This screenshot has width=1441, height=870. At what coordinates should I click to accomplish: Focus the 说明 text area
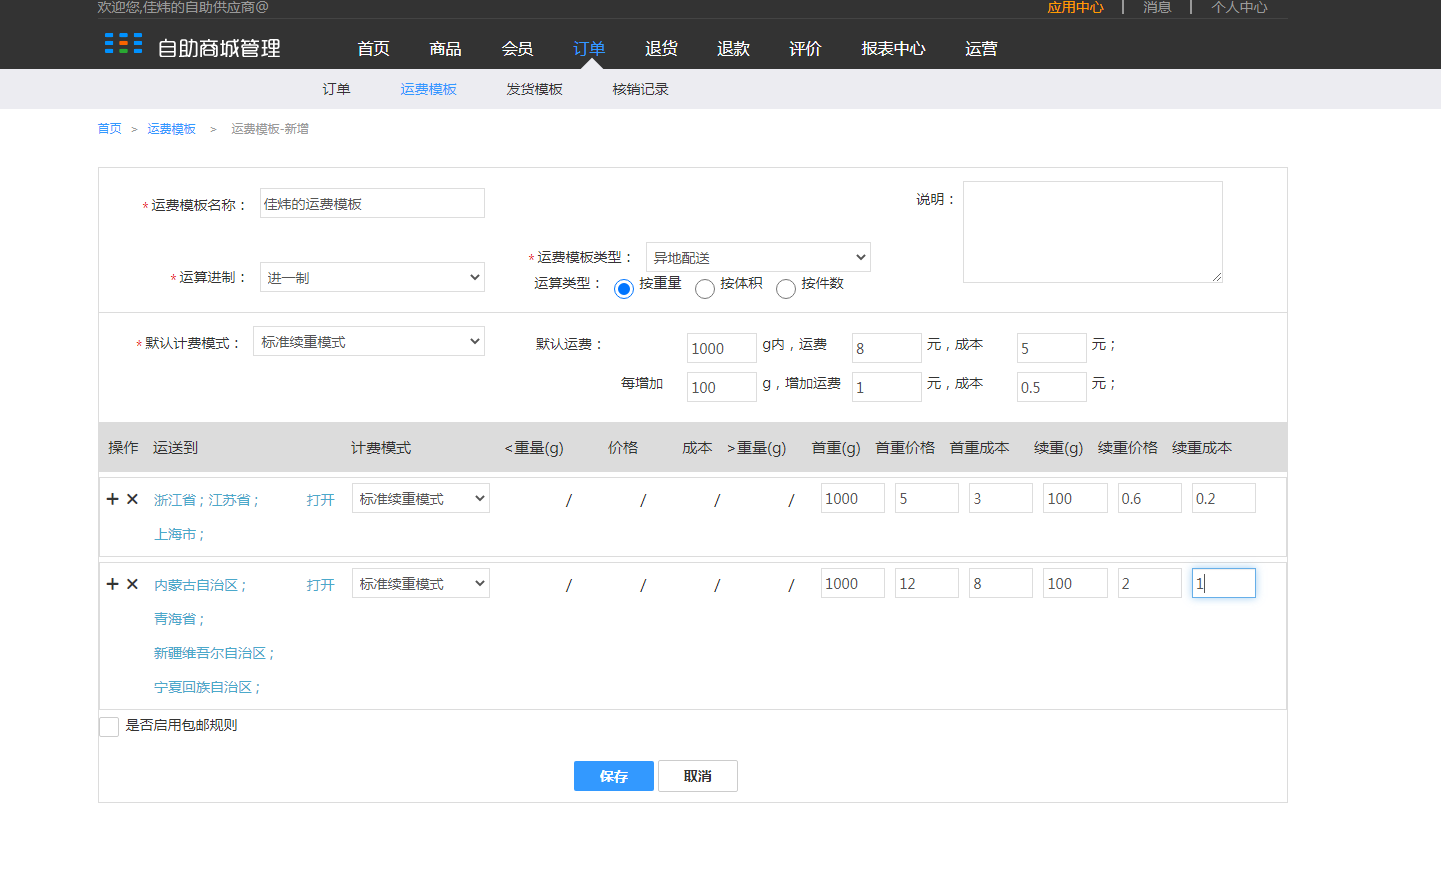point(1093,232)
